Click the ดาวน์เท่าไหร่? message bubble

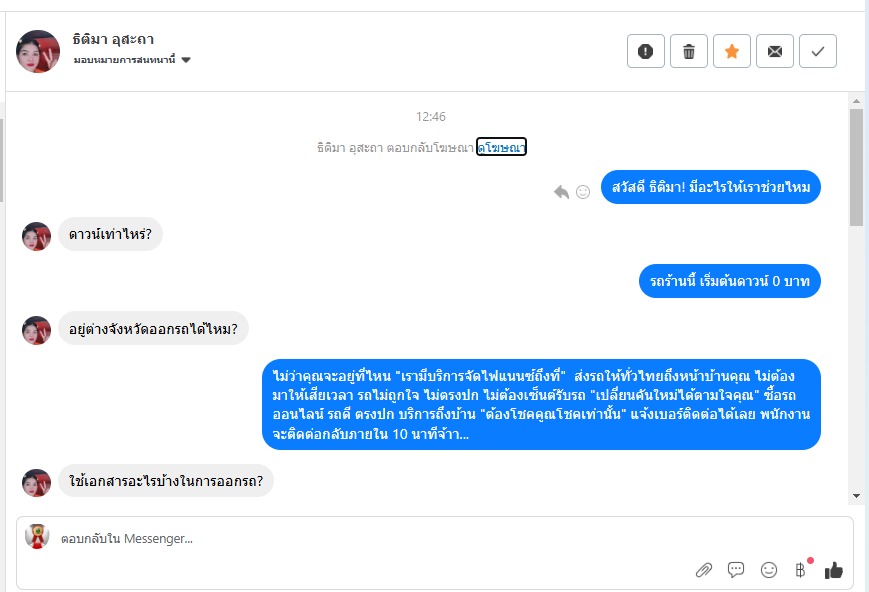point(110,235)
